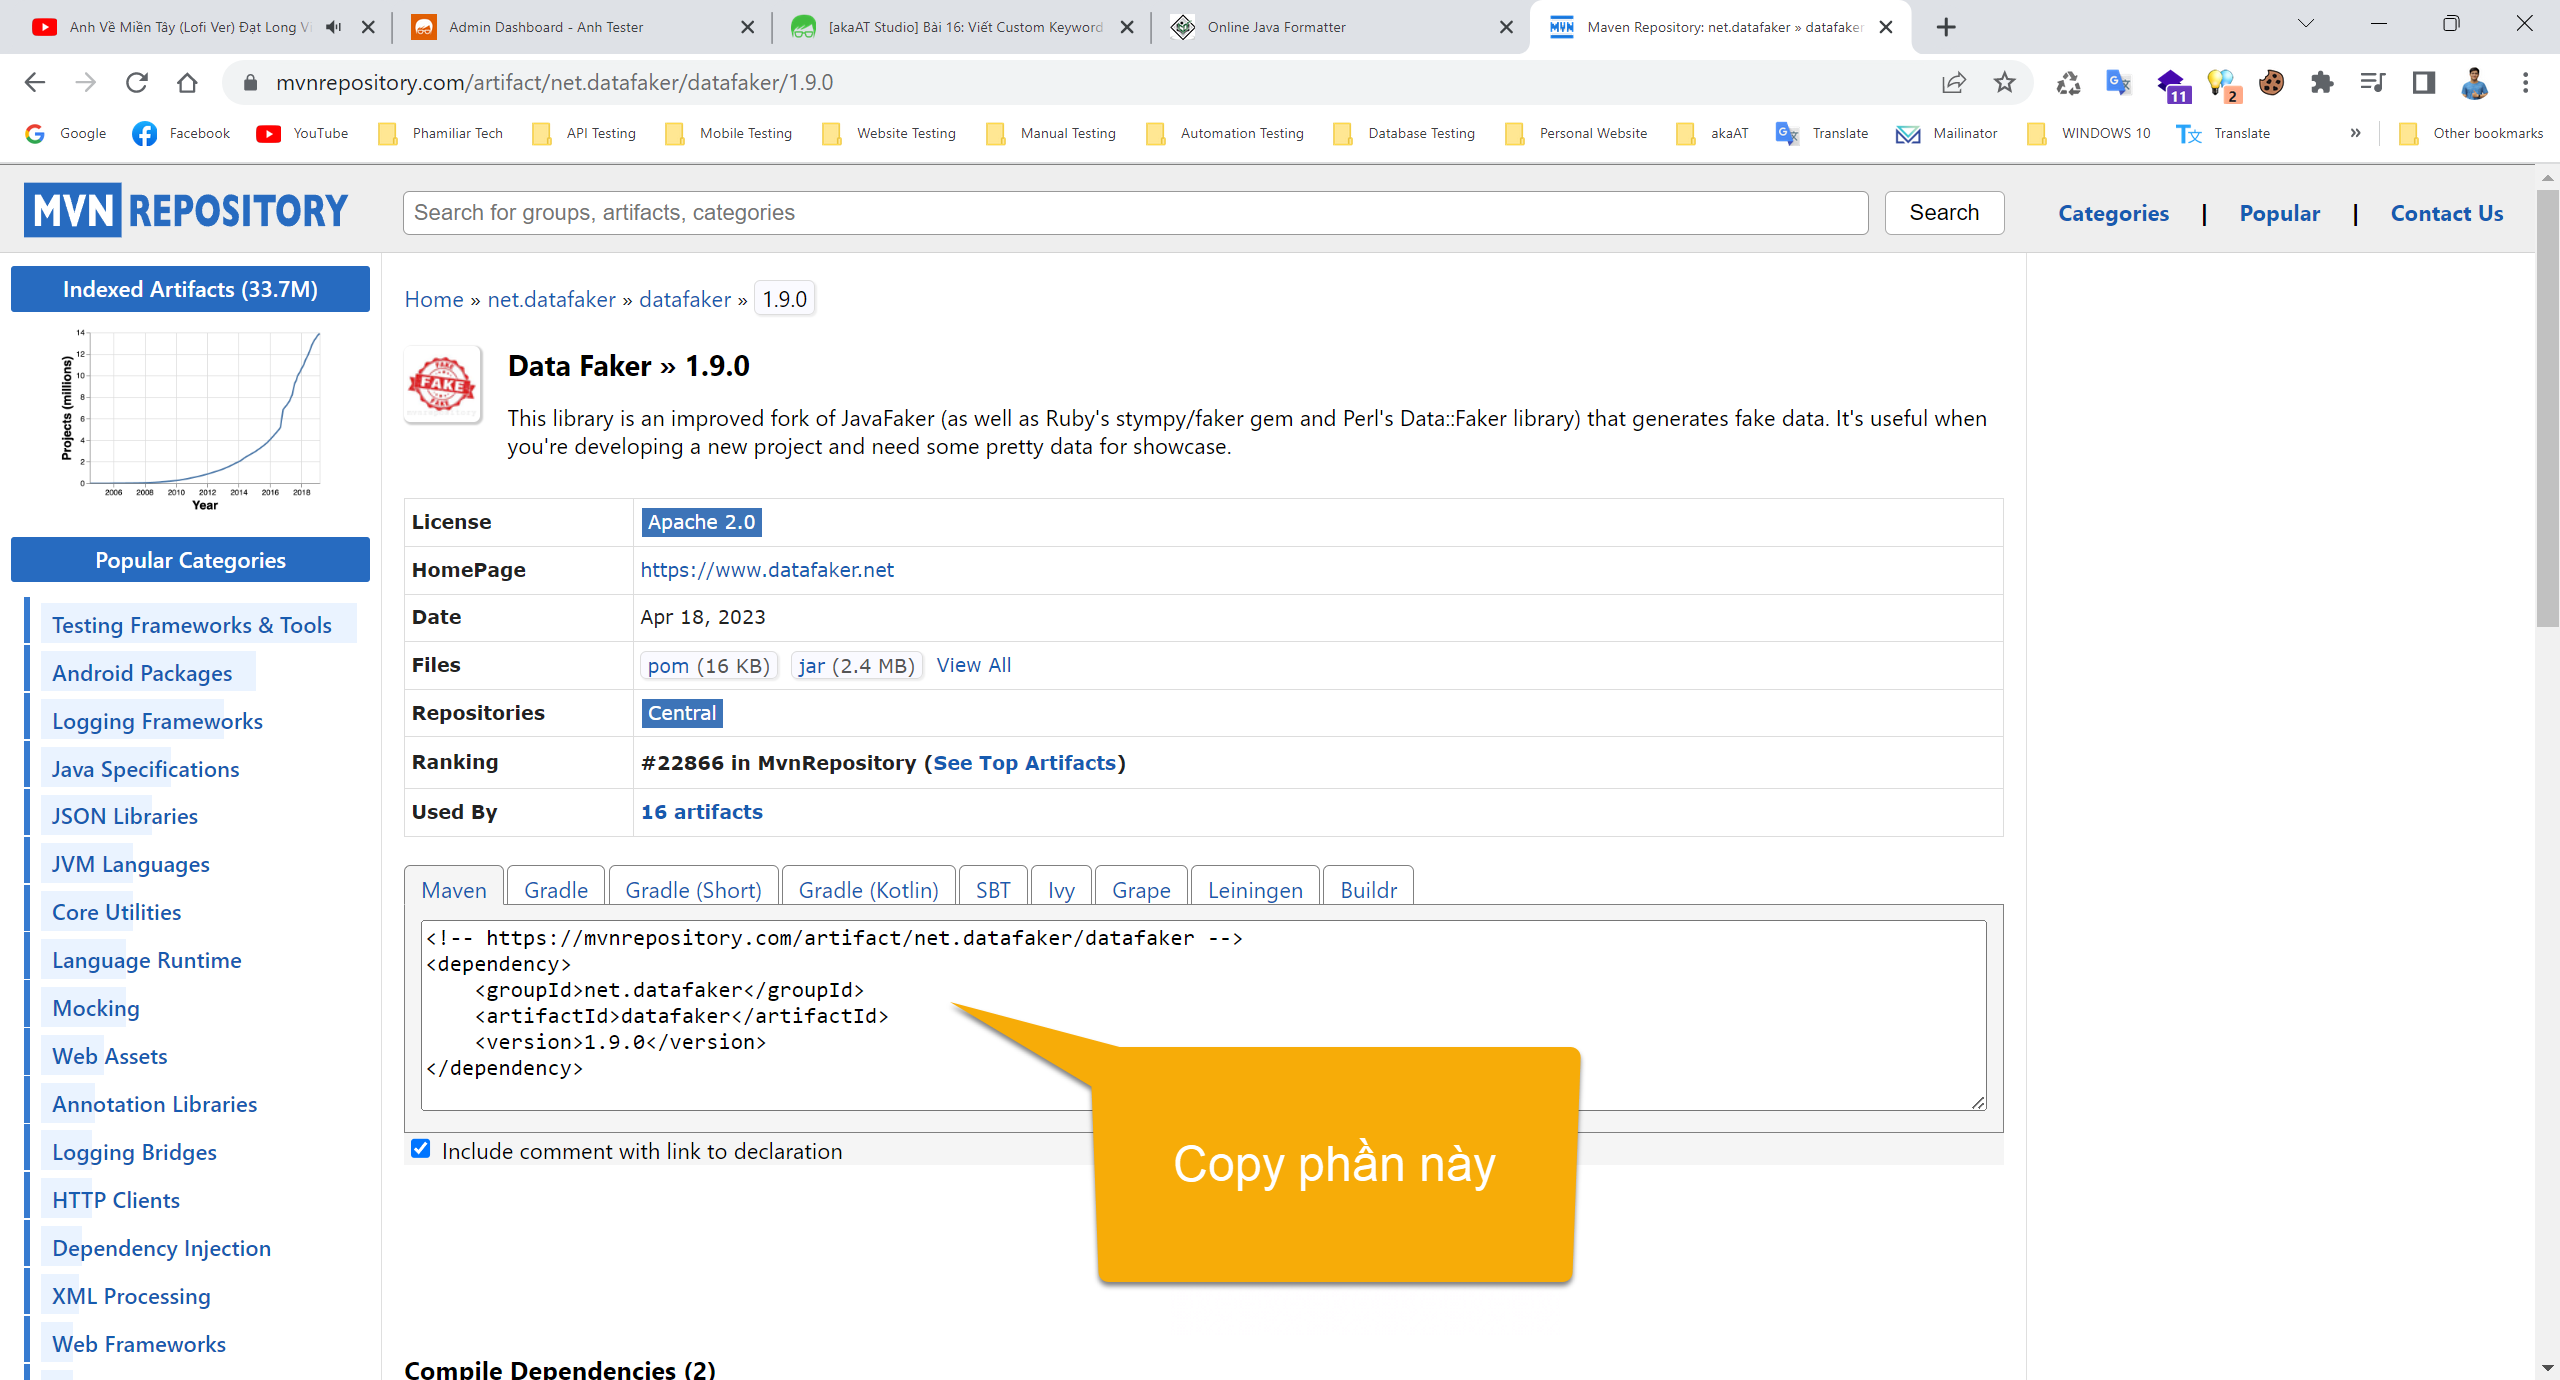
Task: Click the net.datafaker breadcrumb link
Action: pyautogui.click(x=551, y=299)
